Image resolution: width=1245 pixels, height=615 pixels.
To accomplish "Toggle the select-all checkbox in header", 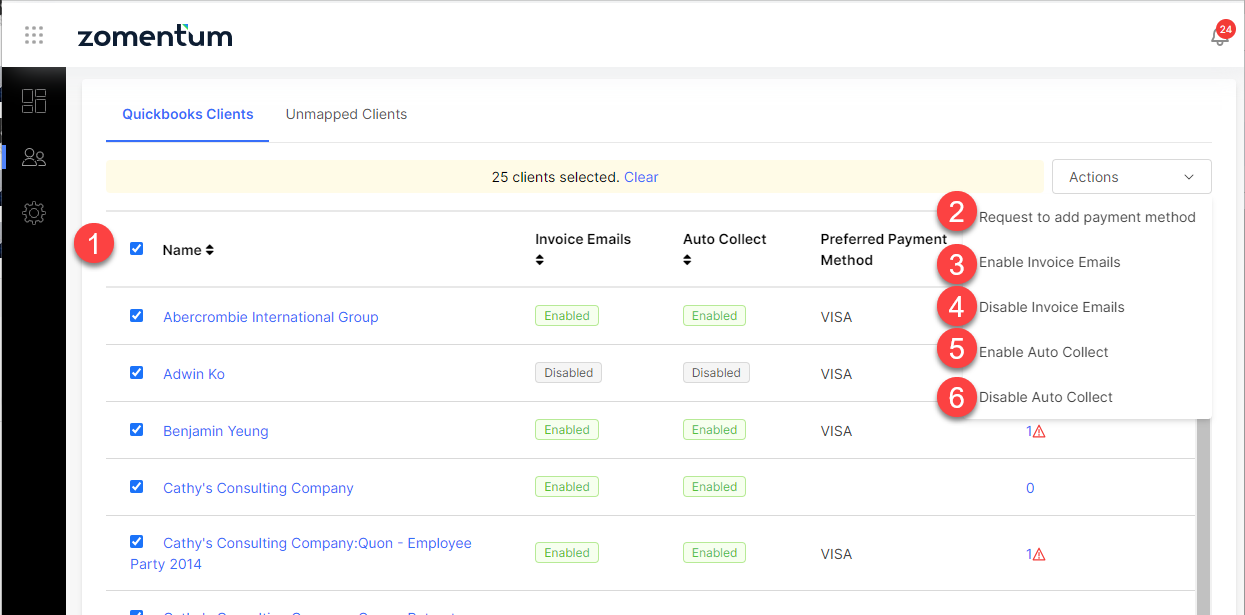I will [x=137, y=249].
